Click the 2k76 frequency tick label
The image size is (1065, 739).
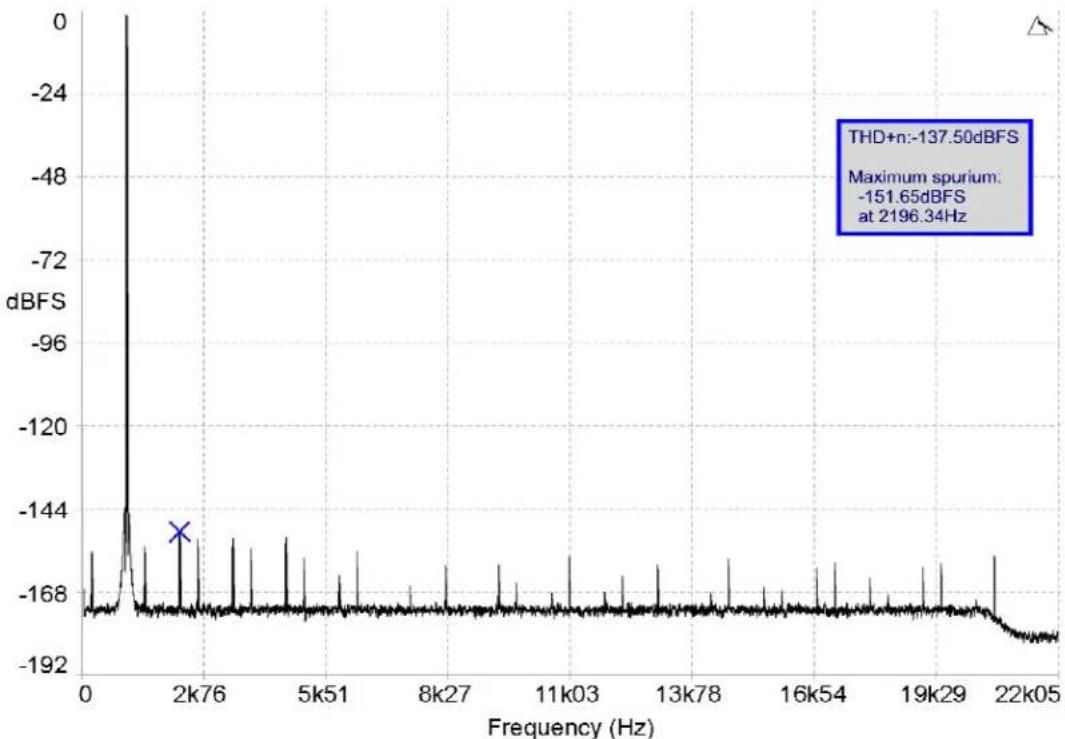click(198, 695)
